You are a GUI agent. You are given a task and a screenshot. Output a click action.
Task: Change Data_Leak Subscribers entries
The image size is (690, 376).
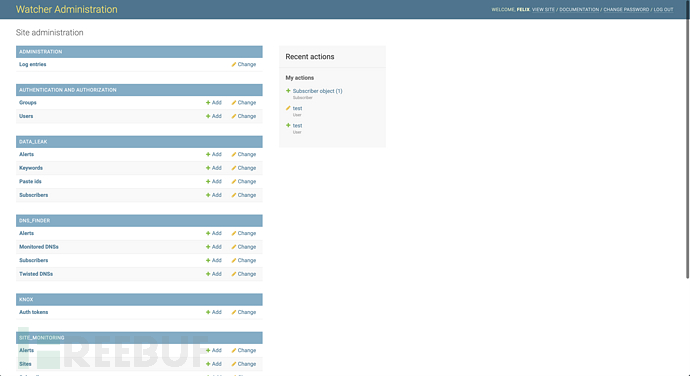(x=244, y=195)
